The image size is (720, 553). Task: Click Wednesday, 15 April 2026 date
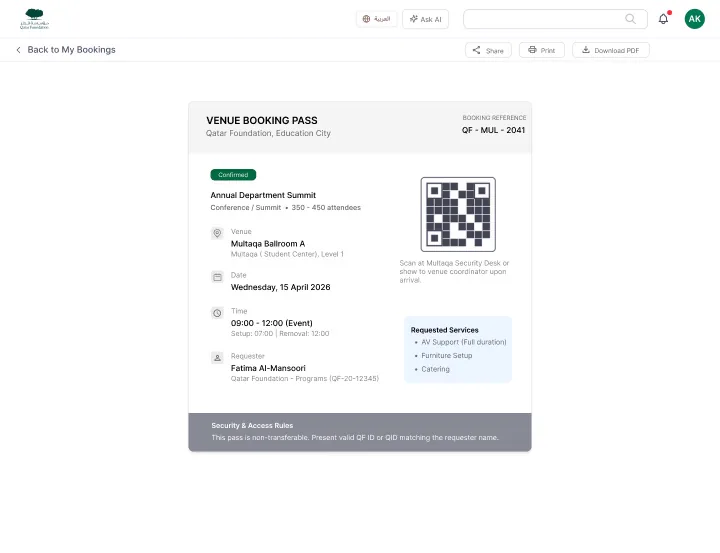pyautogui.click(x=281, y=287)
